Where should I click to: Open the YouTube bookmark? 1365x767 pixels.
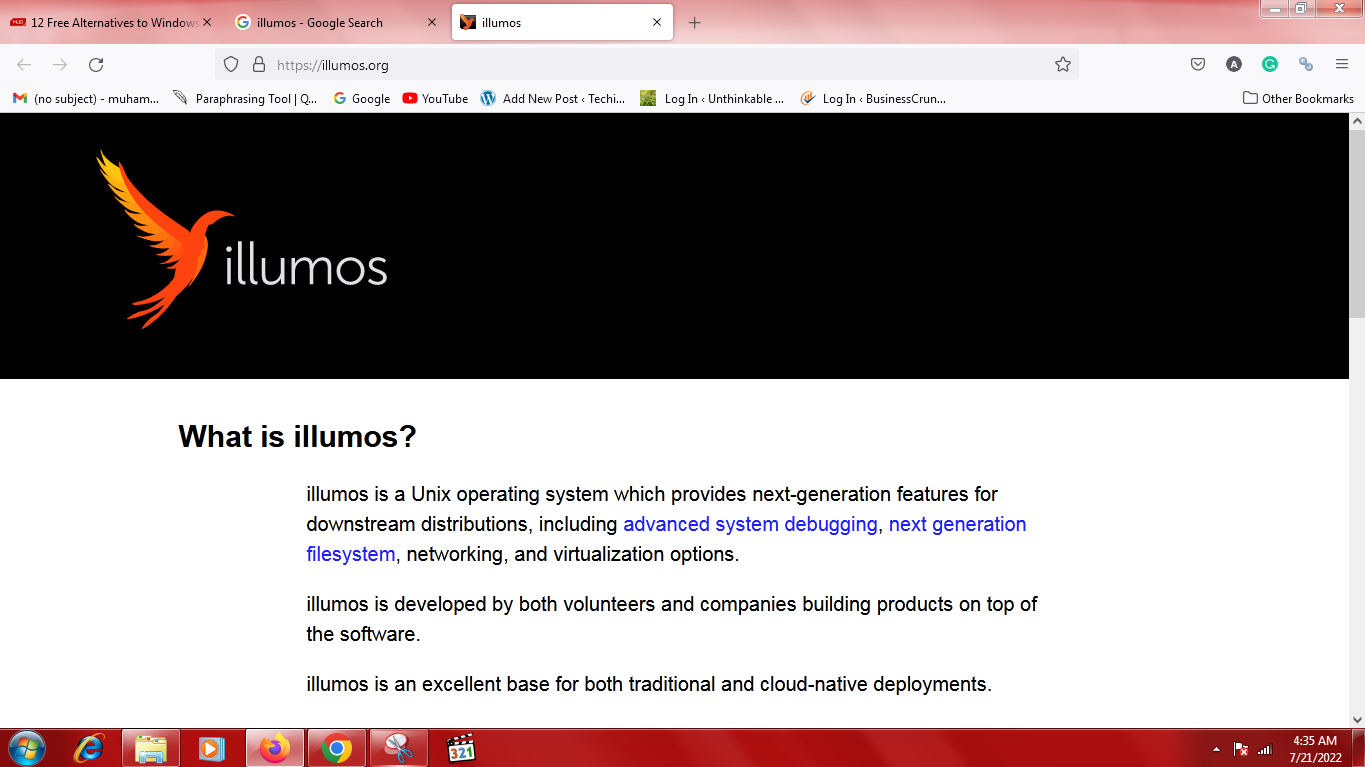point(435,99)
